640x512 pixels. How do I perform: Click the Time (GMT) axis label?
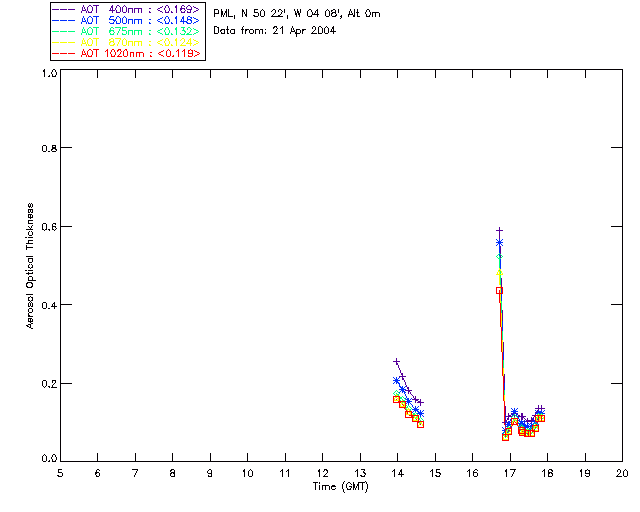point(341,487)
